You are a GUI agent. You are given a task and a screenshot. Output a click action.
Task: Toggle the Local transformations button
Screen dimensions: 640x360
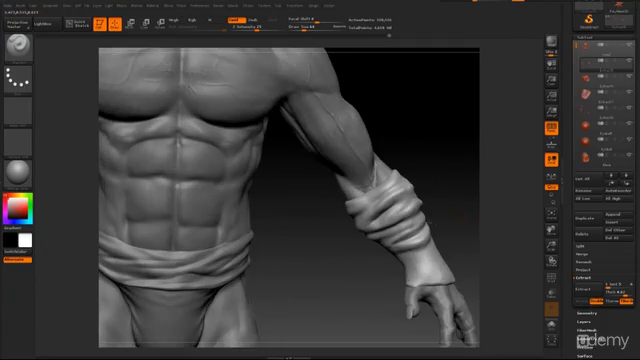[551, 160]
